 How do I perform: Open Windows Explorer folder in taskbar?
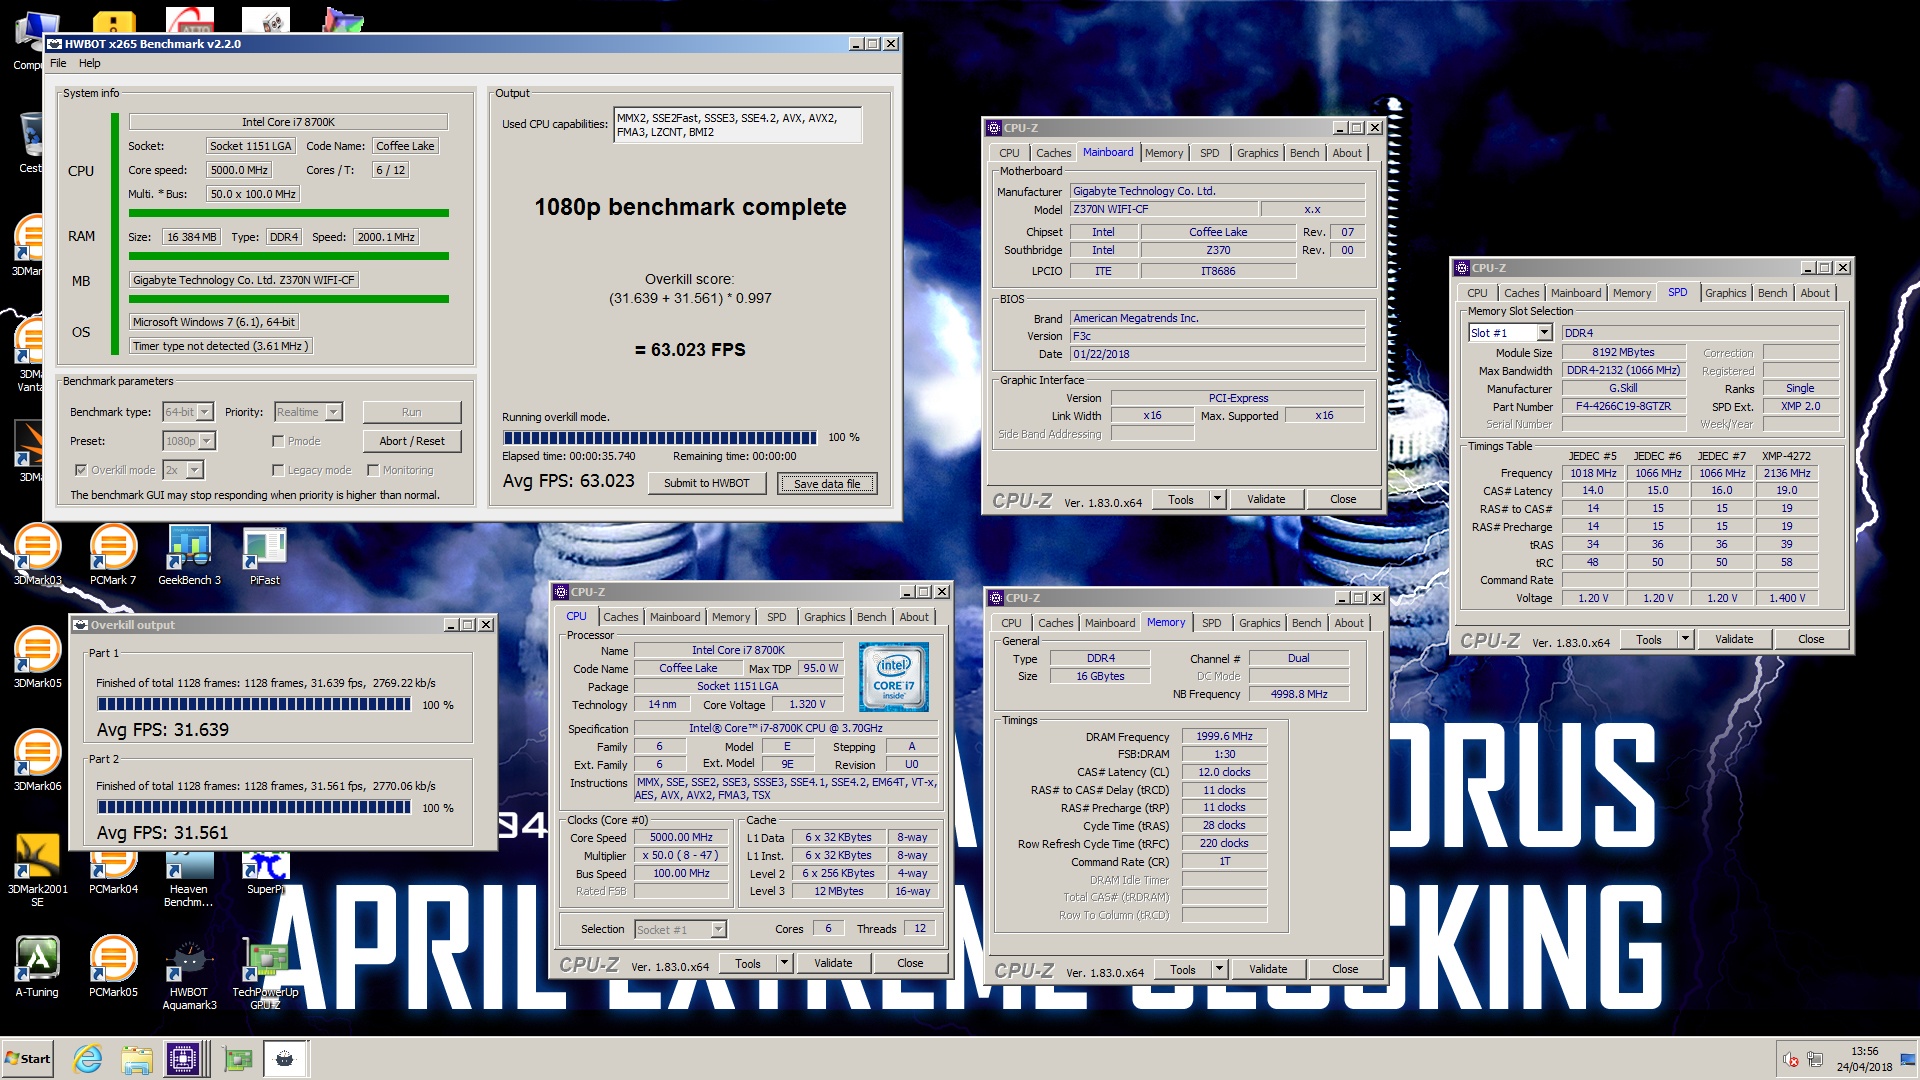[x=137, y=1059]
